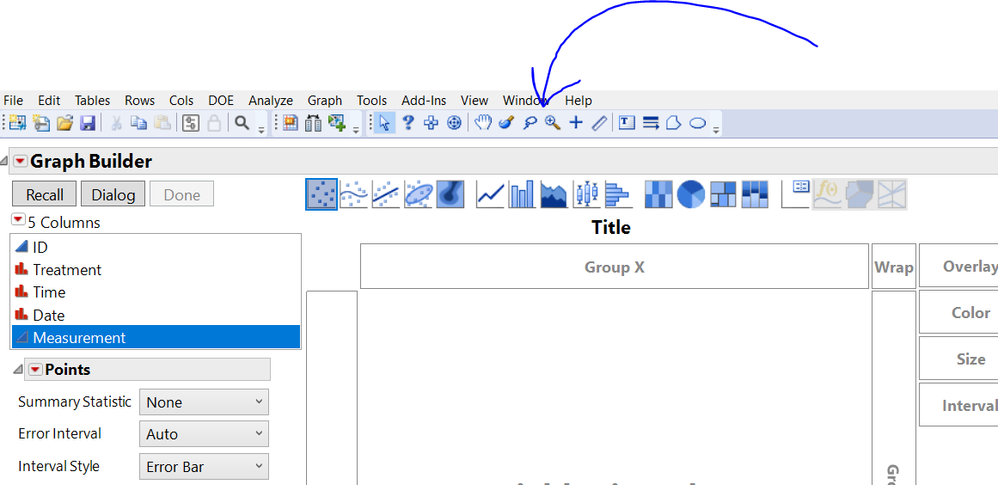Select the Selection cross tool
The image size is (998, 485).
click(x=431, y=123)
